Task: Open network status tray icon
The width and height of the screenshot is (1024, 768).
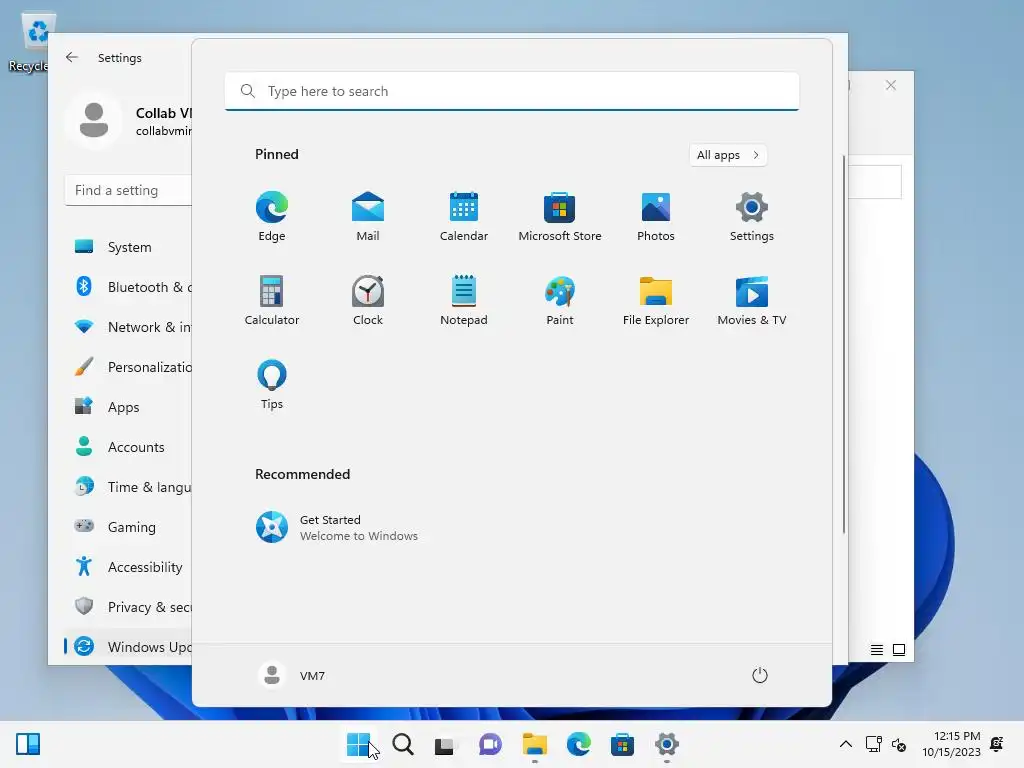Action: point(873,744)
